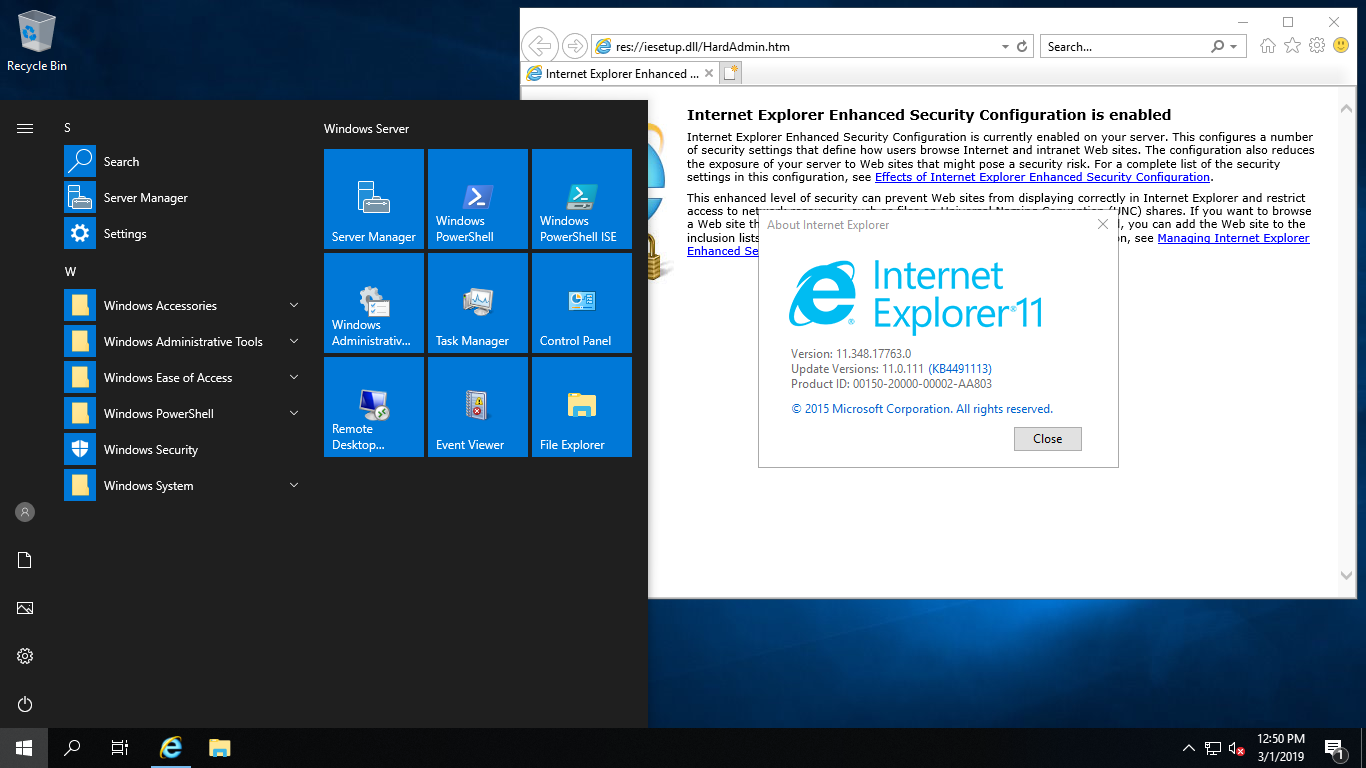Open Recycle Bin desktop icon

(37, 41)
